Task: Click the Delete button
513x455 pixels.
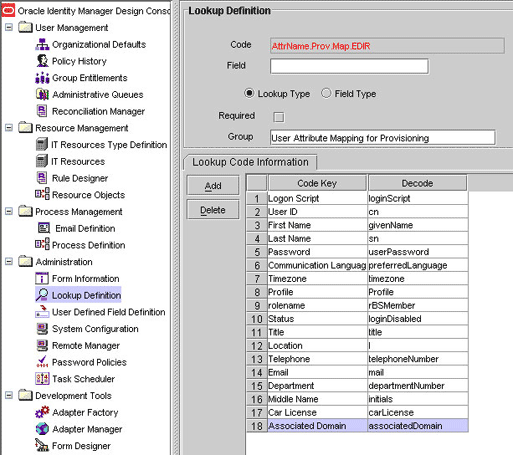Action: coord(213,210)
